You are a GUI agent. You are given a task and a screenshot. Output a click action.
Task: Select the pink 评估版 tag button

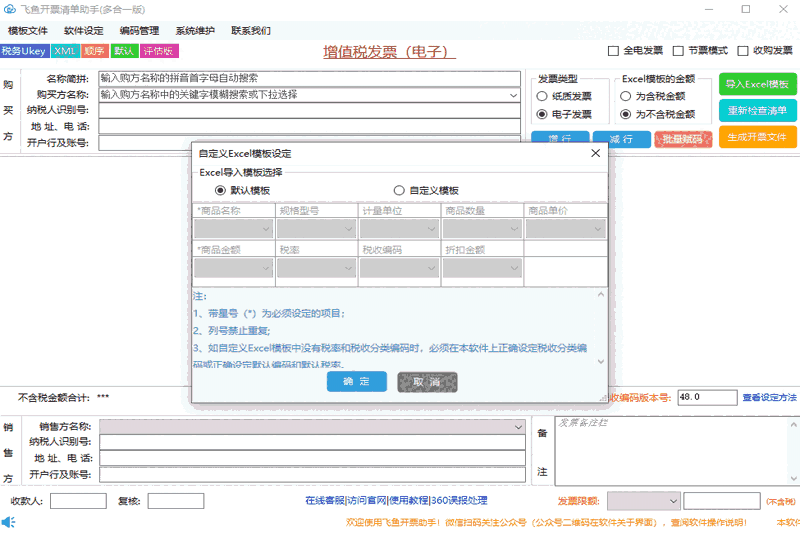pyautogui.click(x=159, y=51)
